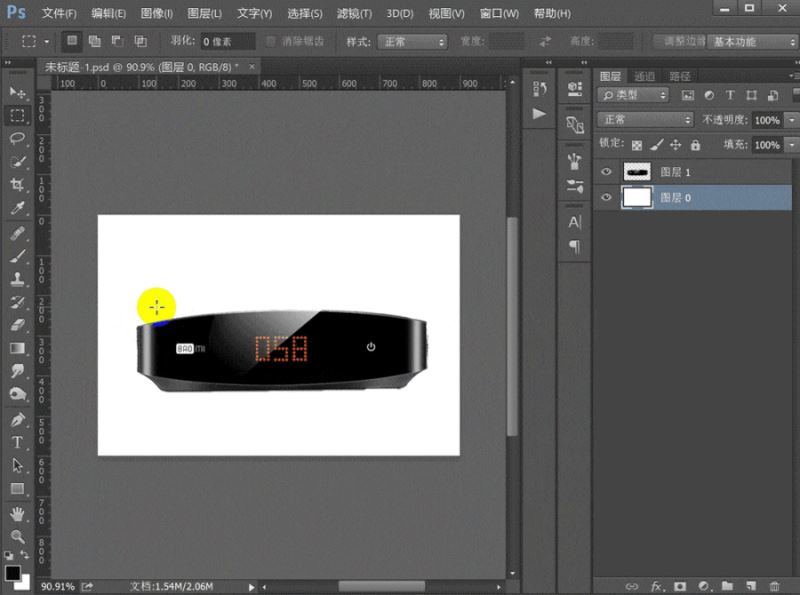The height and width of the screenshot is (595, 800).
Task: Switch to the 通道 tab
Action: tap(644, 75)
